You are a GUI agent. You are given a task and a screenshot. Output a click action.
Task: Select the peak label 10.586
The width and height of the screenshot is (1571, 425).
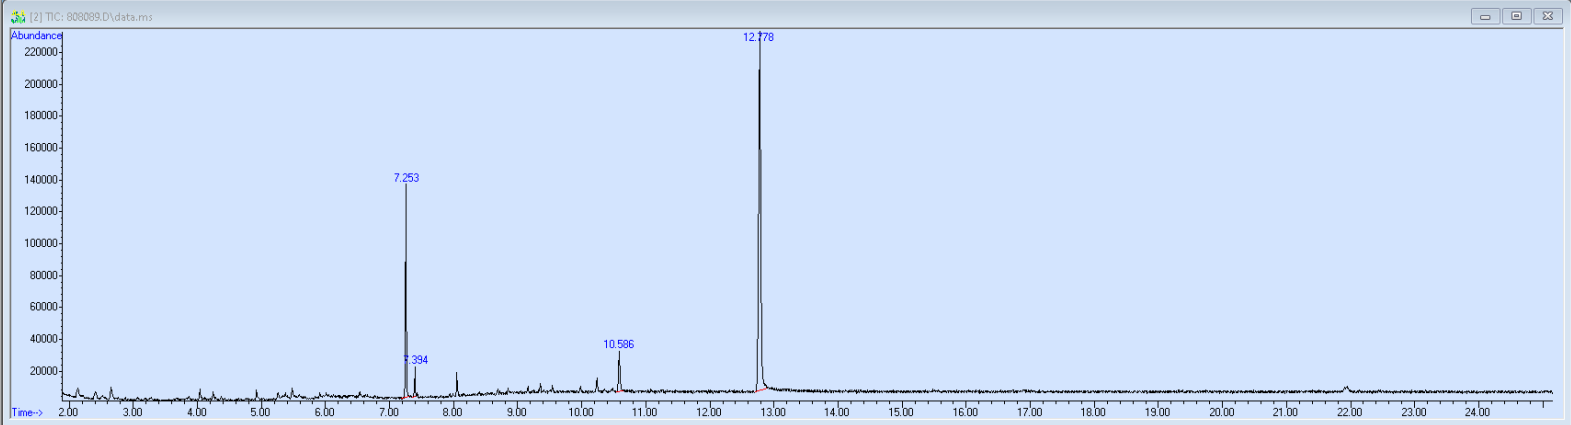coord(618,344)
